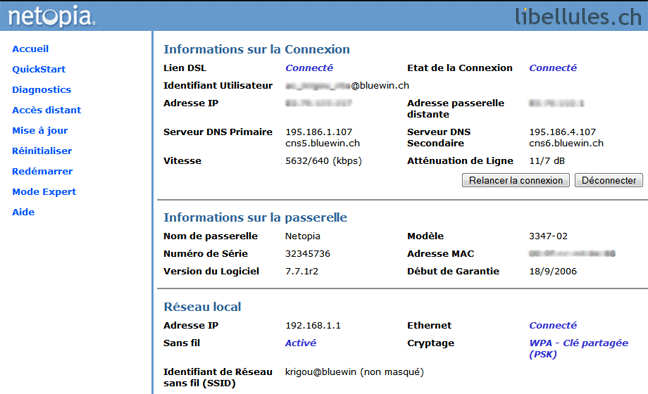
Task: Click the netopia logo
Action: (x=52, y=17)
